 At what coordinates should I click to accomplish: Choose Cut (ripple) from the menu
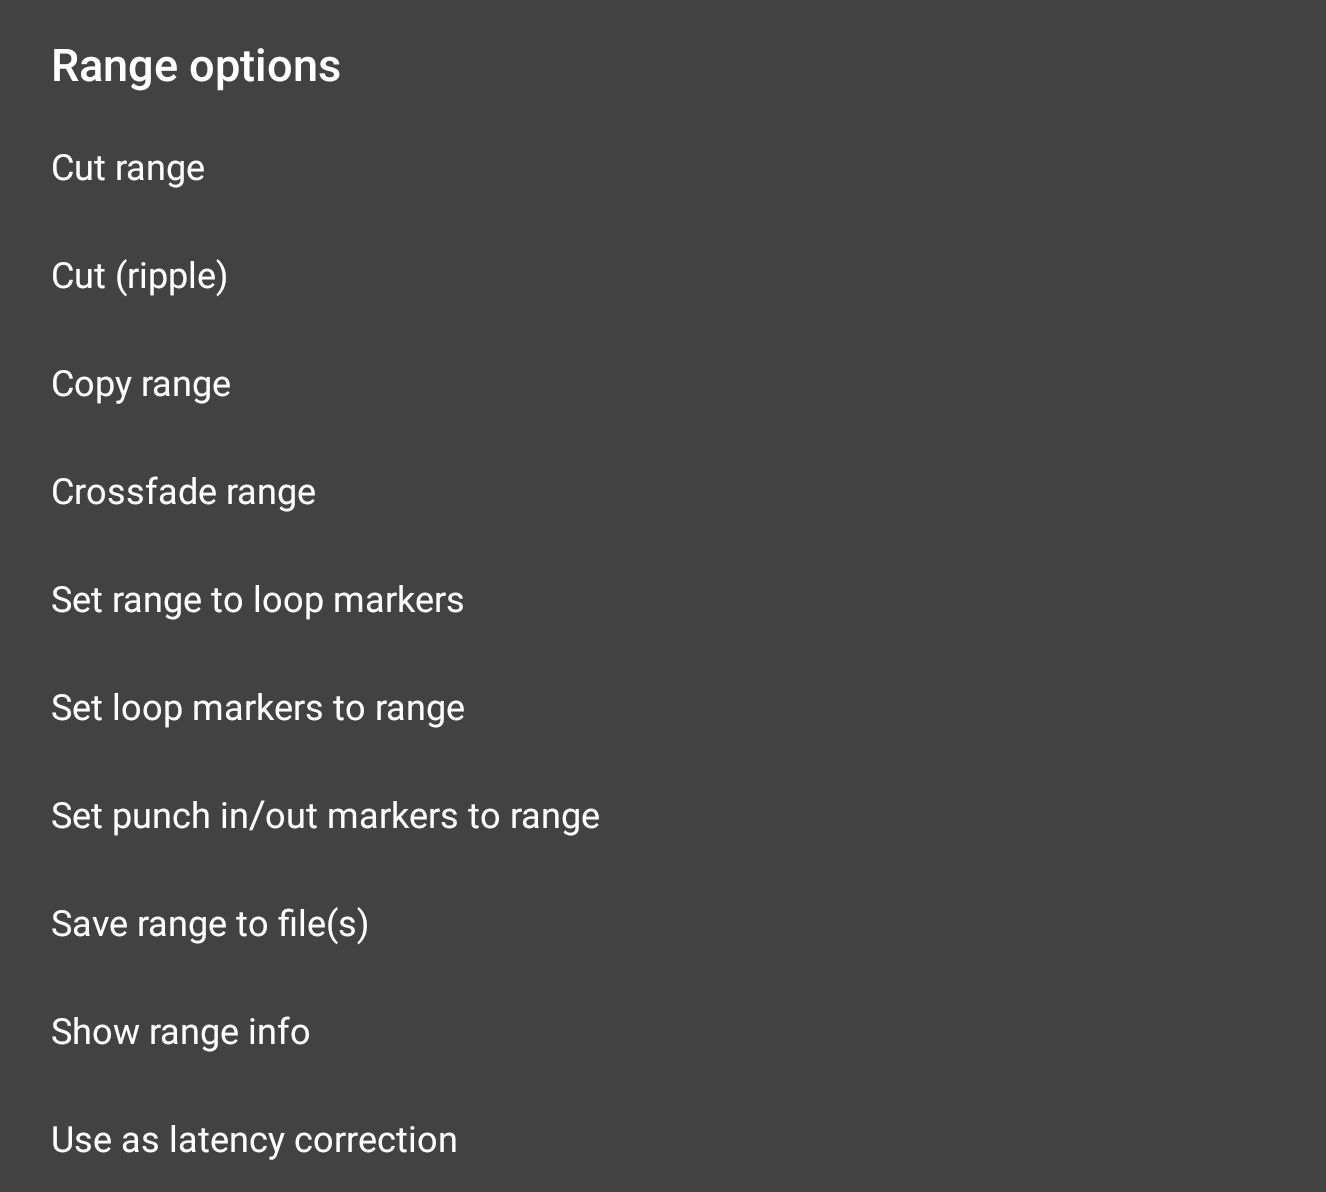[x=139, y=276]
